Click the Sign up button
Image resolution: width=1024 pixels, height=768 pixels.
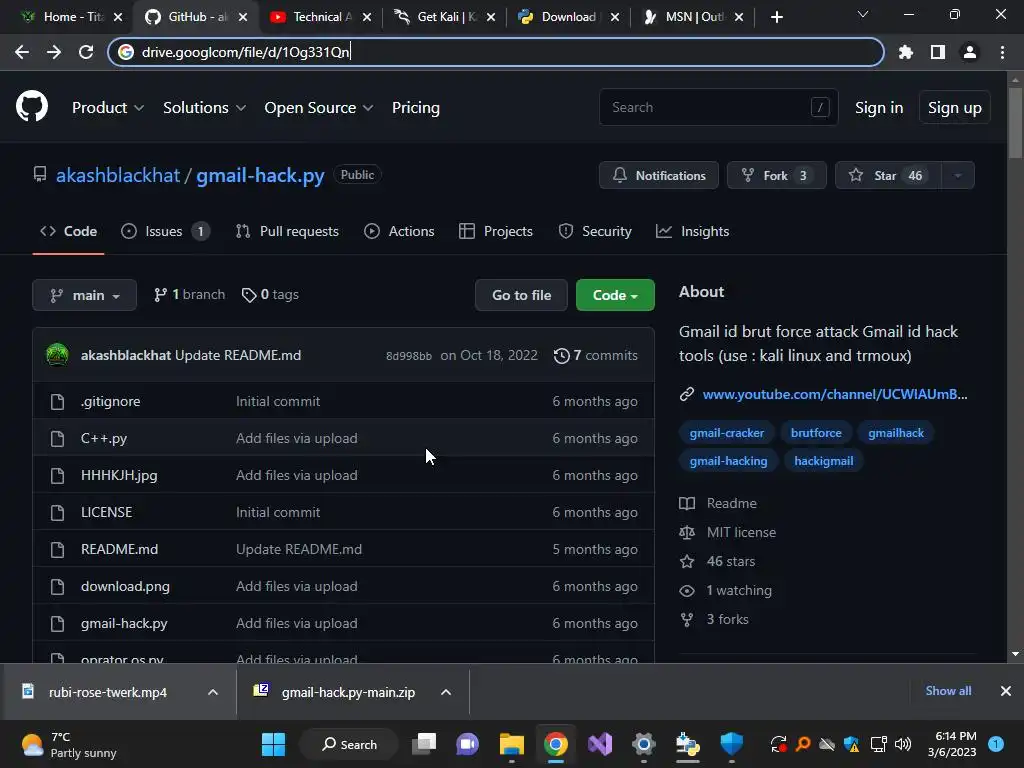pos(955,108)
